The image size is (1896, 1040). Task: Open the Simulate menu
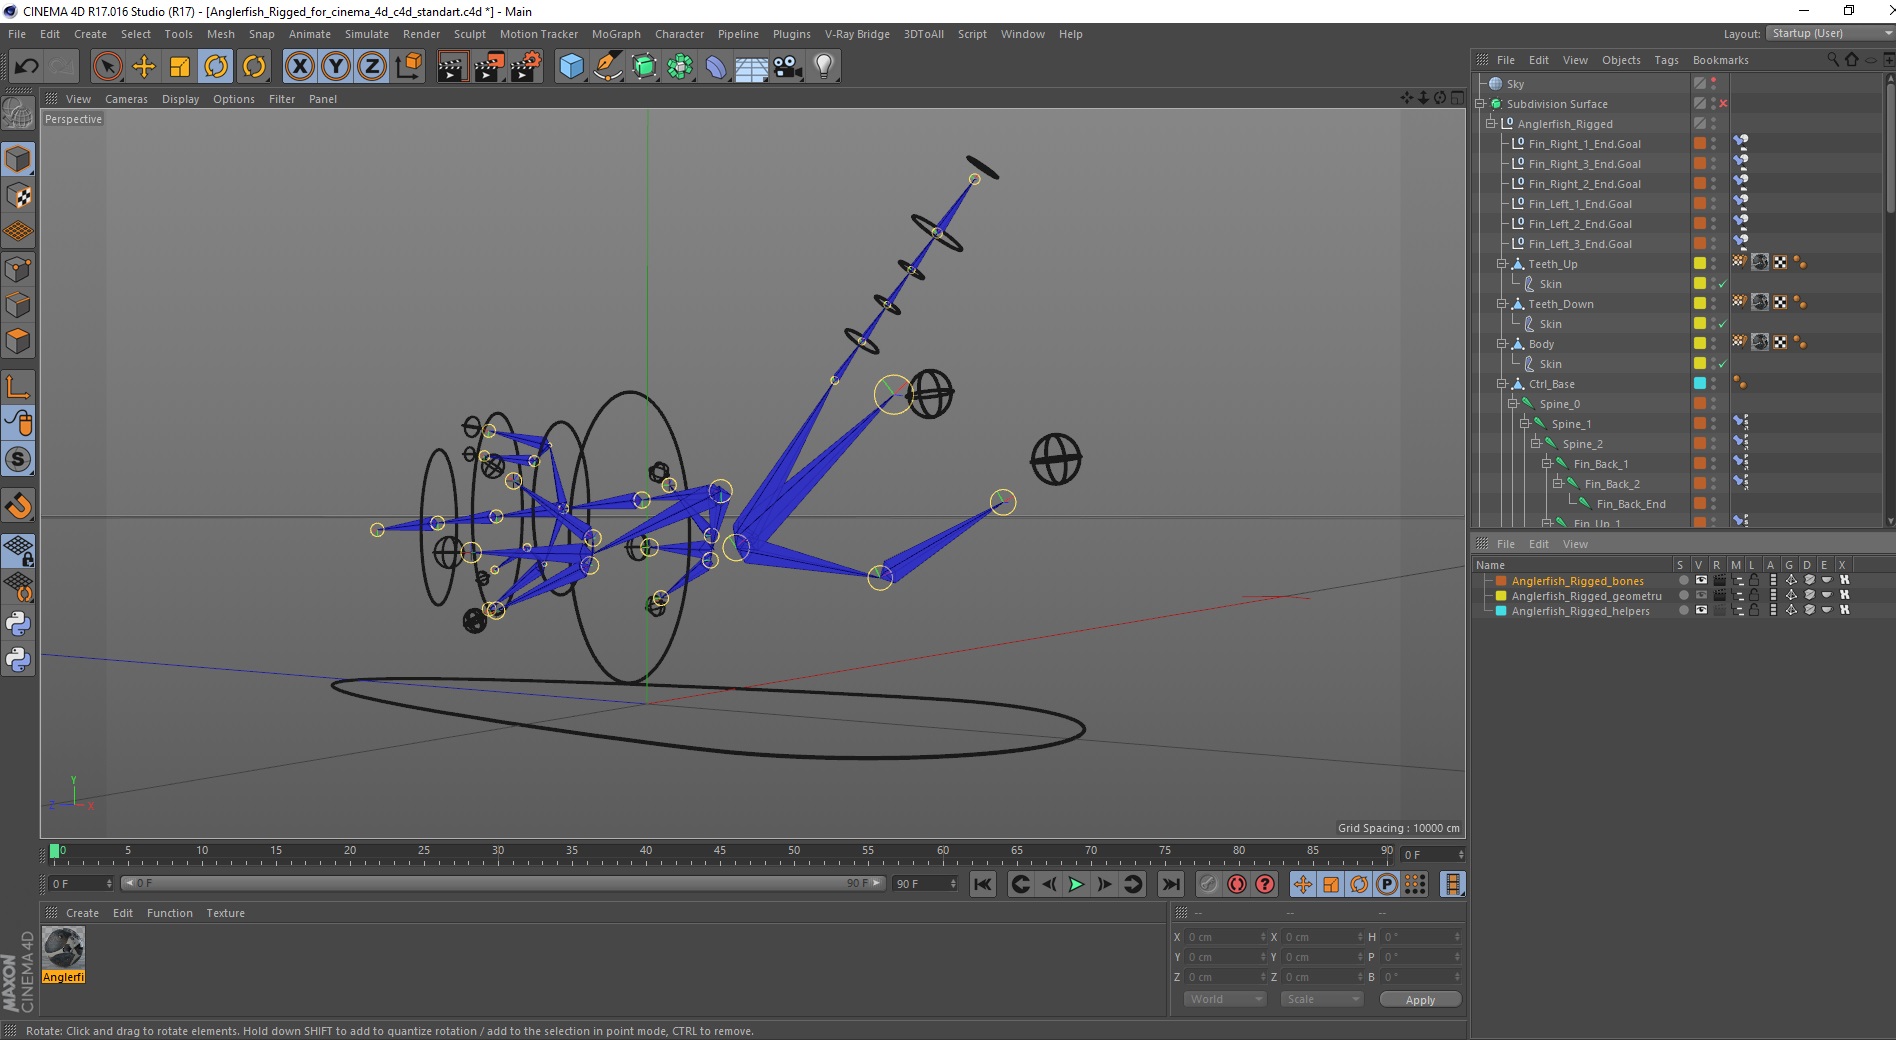[x=366, y=34]
